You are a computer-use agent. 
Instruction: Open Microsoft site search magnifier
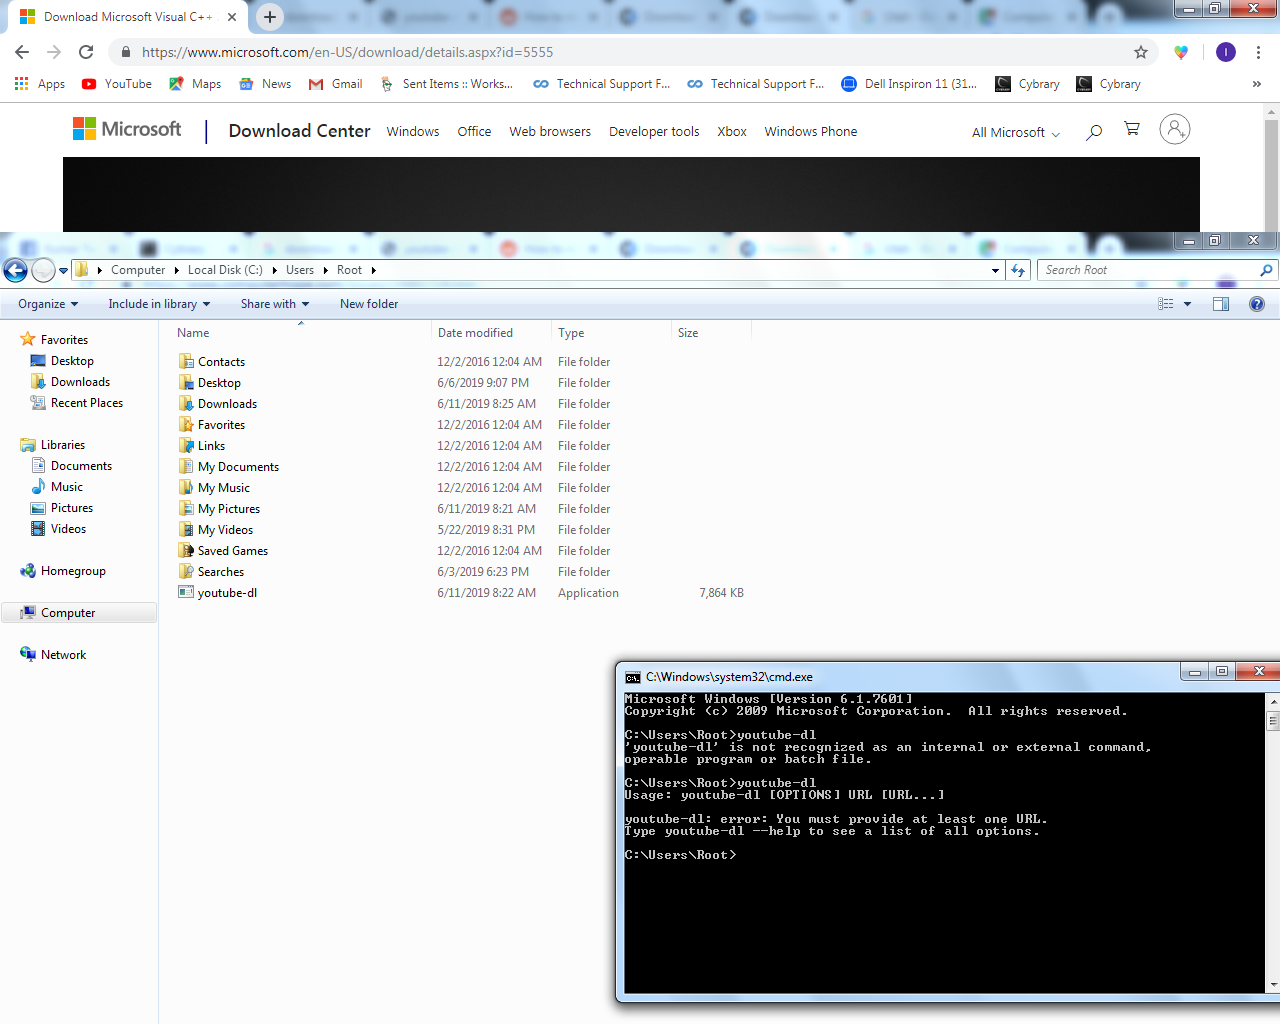click(1094, 131)
